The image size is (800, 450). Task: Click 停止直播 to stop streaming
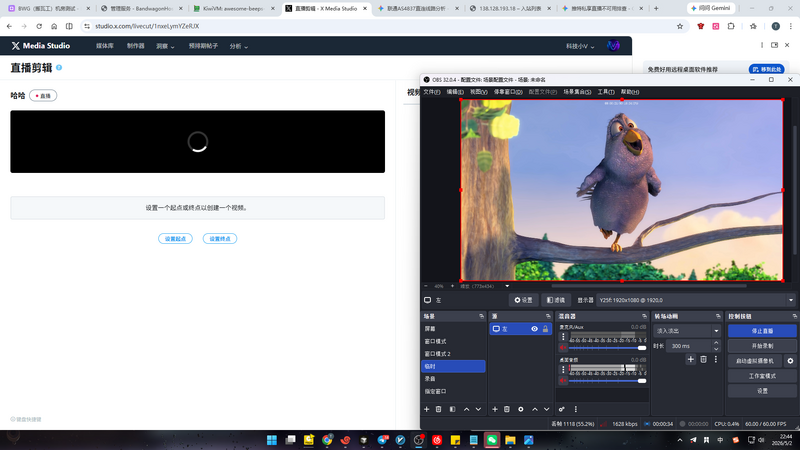(762, 331)
